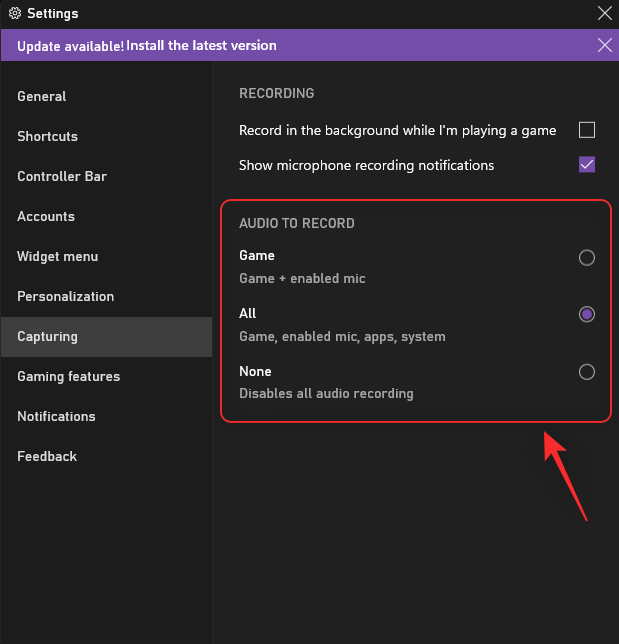Select the All audio radio button

point(587,314)
